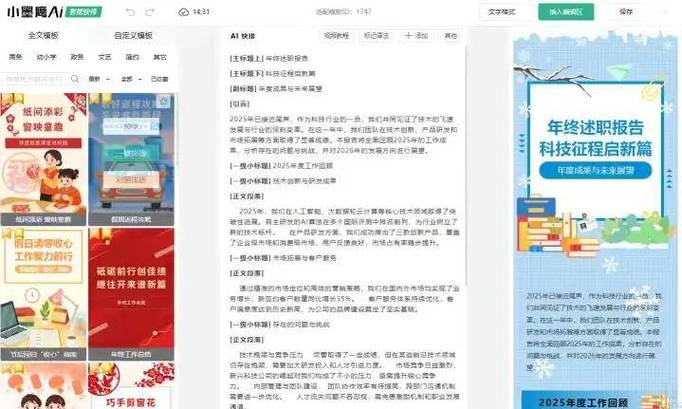This screenshot has width=682, height=409.
Task: Click the 已收藏 filter
Action: click(159, 79)
